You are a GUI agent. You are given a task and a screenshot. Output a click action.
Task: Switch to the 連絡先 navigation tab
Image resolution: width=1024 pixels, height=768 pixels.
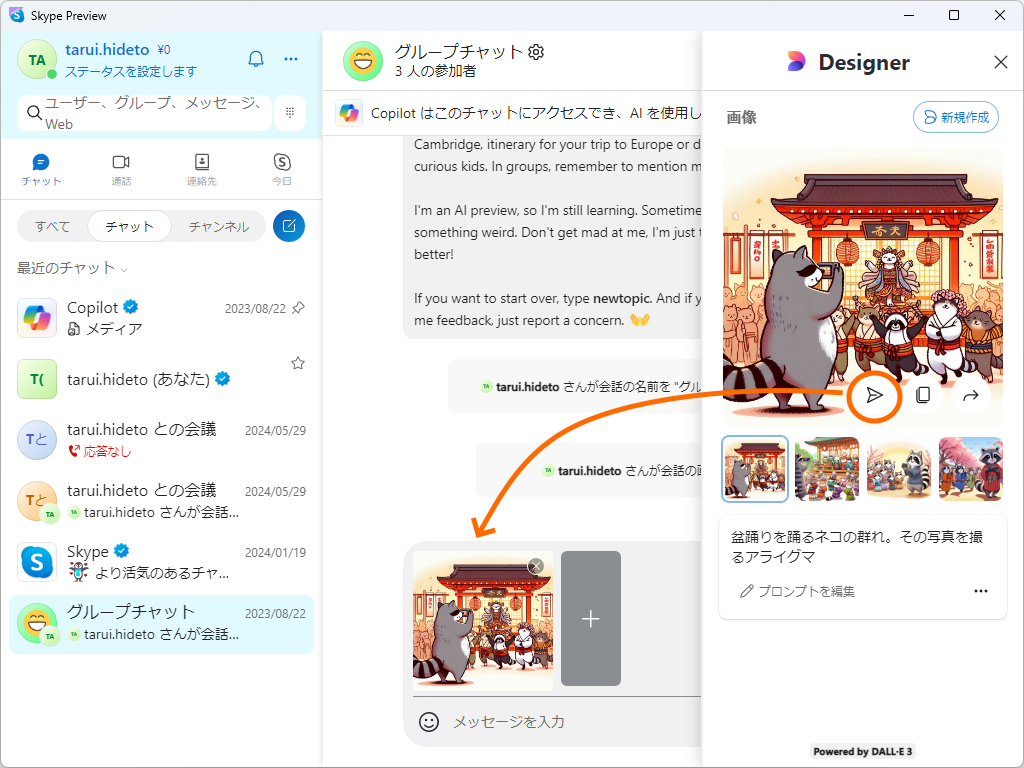(202, 170)
